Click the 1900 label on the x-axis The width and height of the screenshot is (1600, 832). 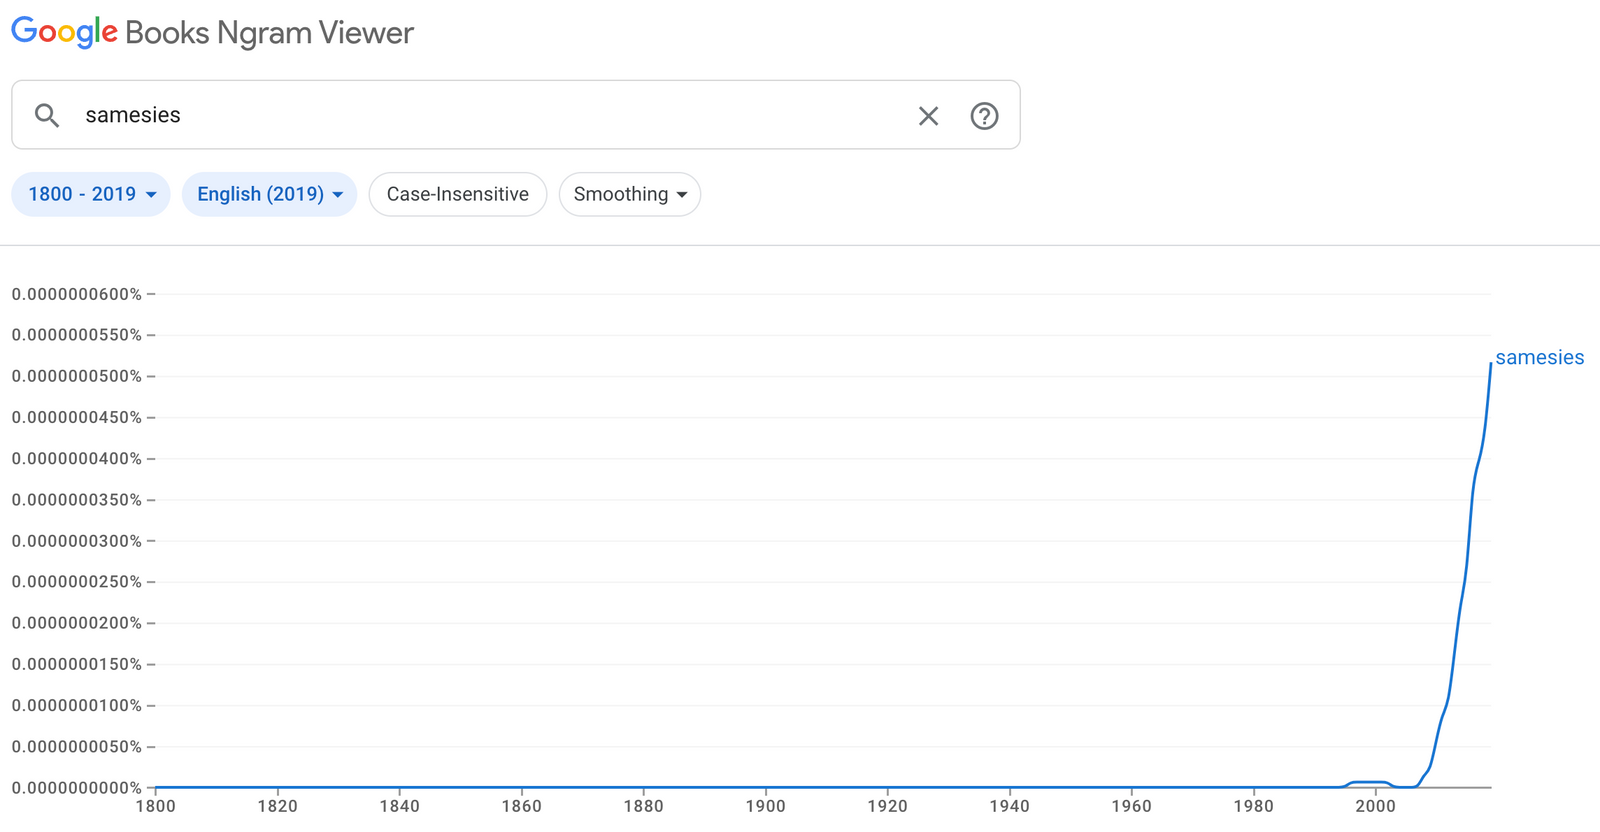765,806
